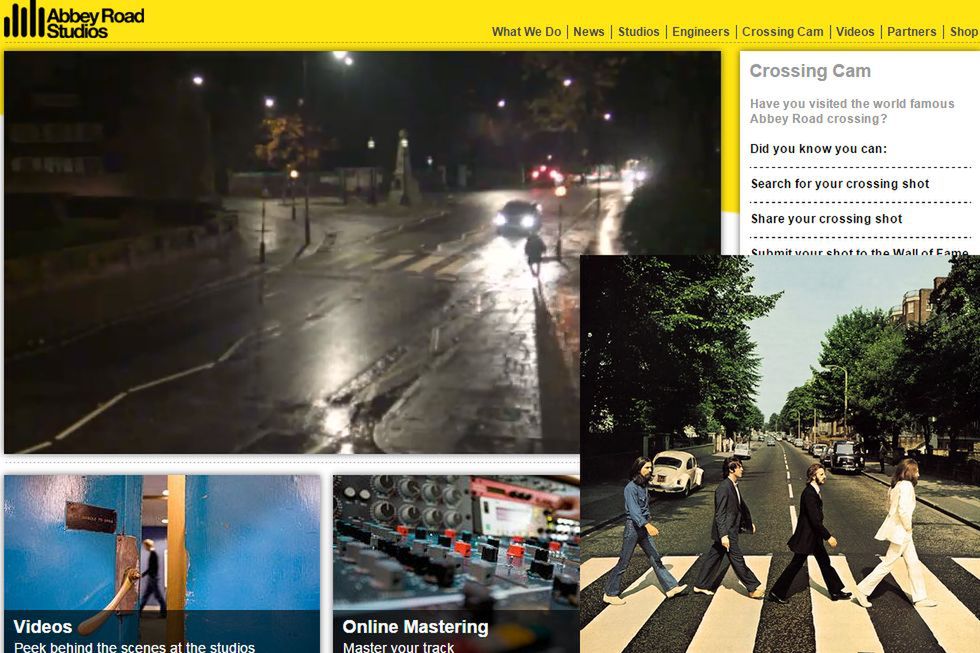Select Search for your crossing shot
This screenshot has height=653, width=980.
[840, 184]
